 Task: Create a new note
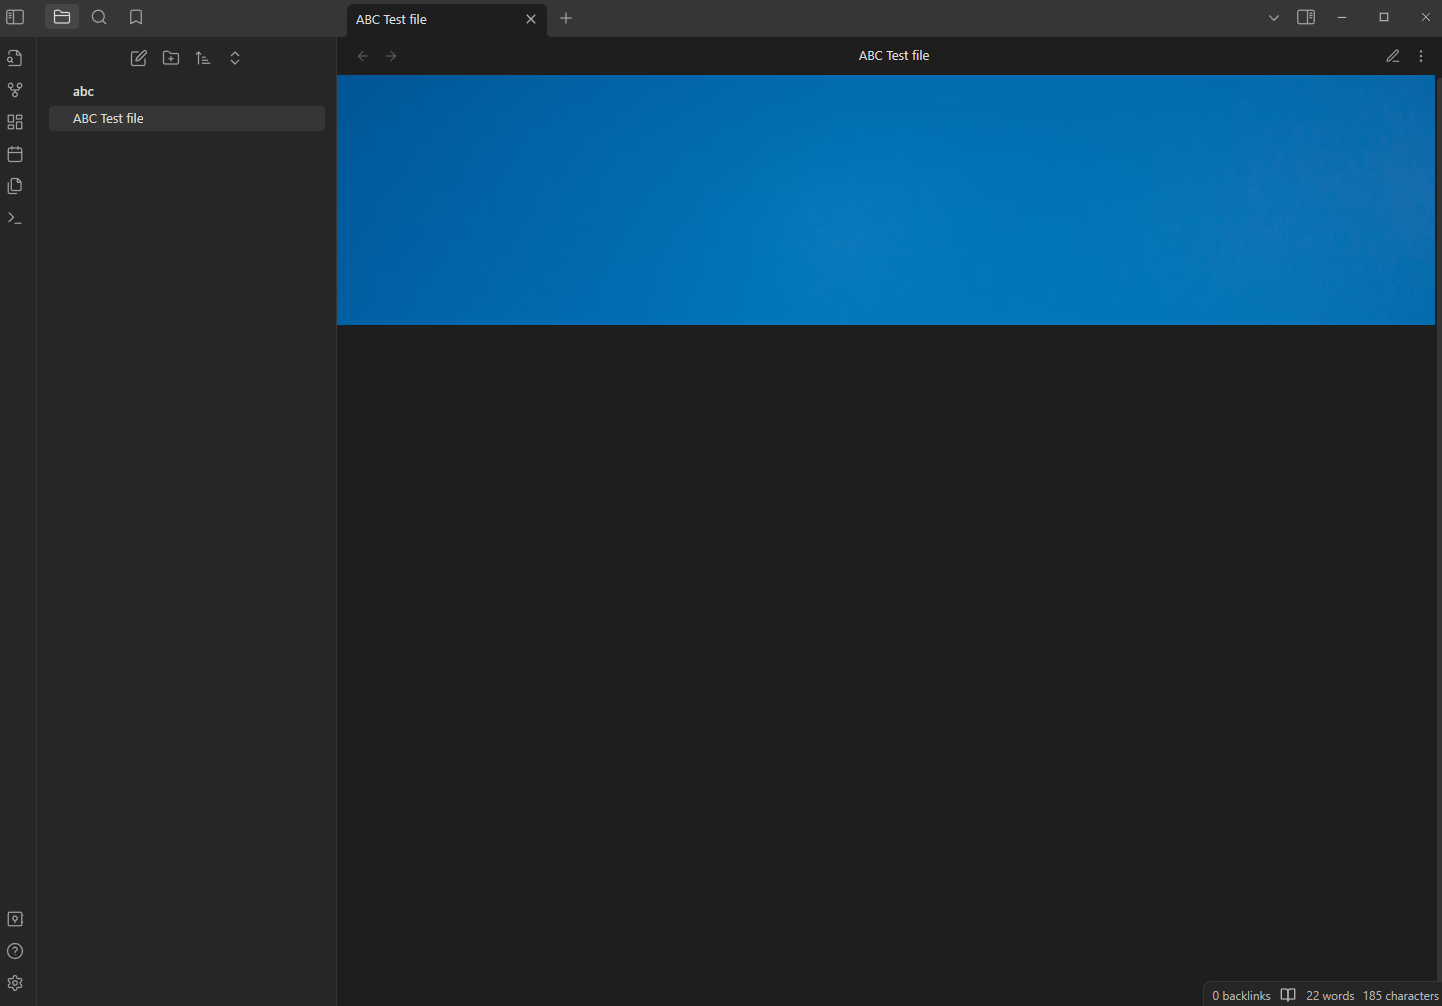tap(138, 58)
